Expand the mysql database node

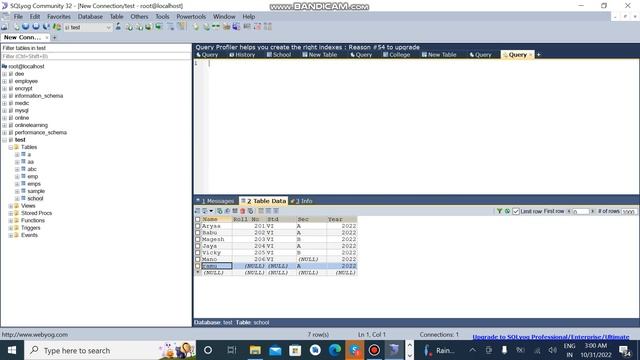tap(4, 111)
